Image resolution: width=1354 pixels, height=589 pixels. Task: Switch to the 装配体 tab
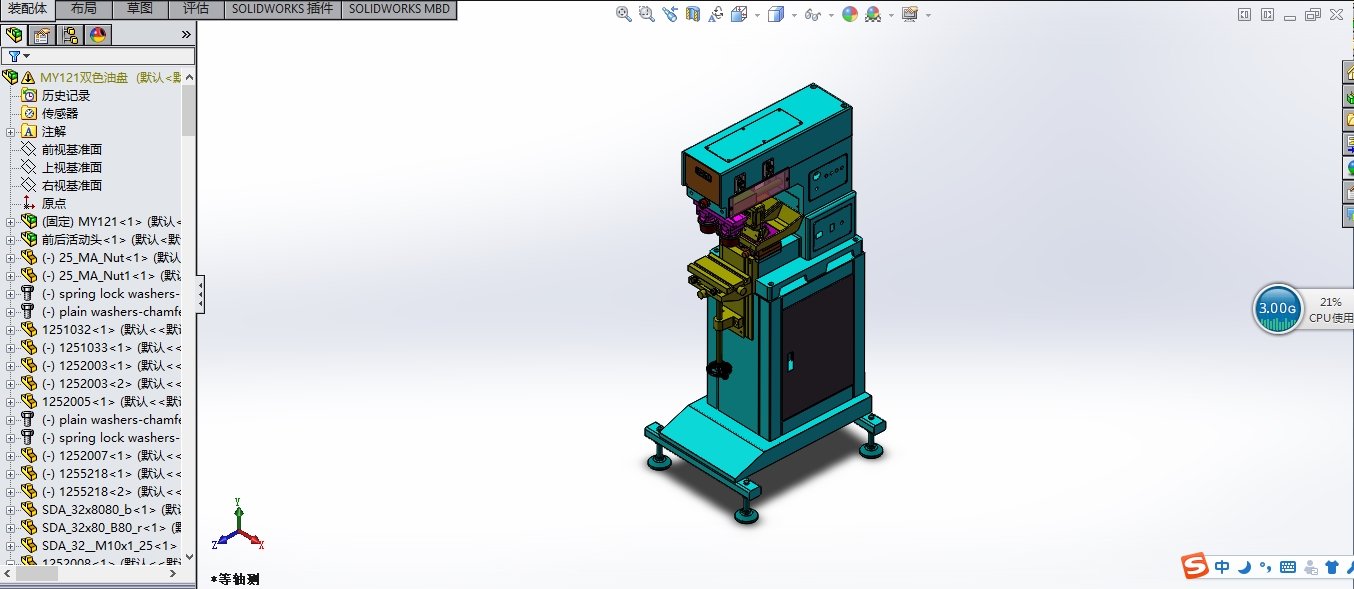pyautogui.click(x=28, y=9)
